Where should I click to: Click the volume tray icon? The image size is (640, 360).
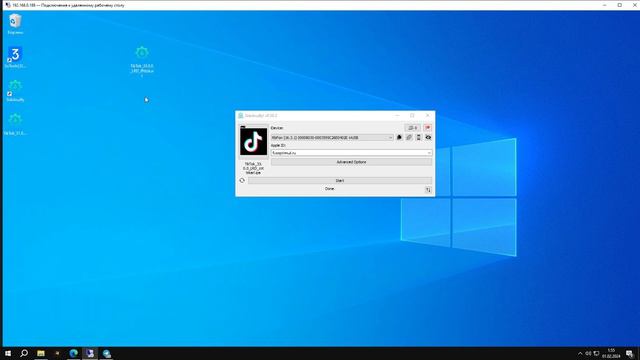tap(588, 353)
